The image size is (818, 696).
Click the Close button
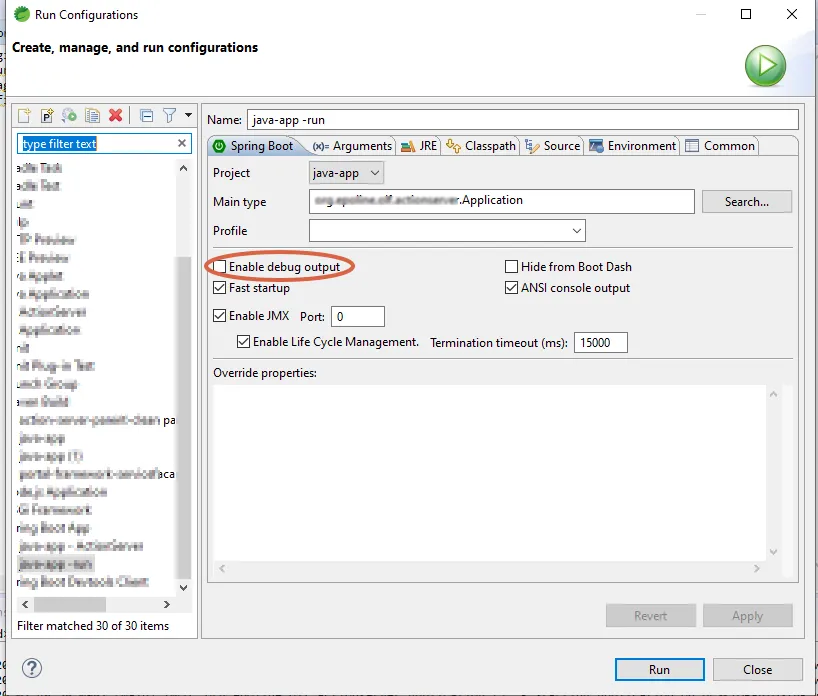click(x=757, y=669)
